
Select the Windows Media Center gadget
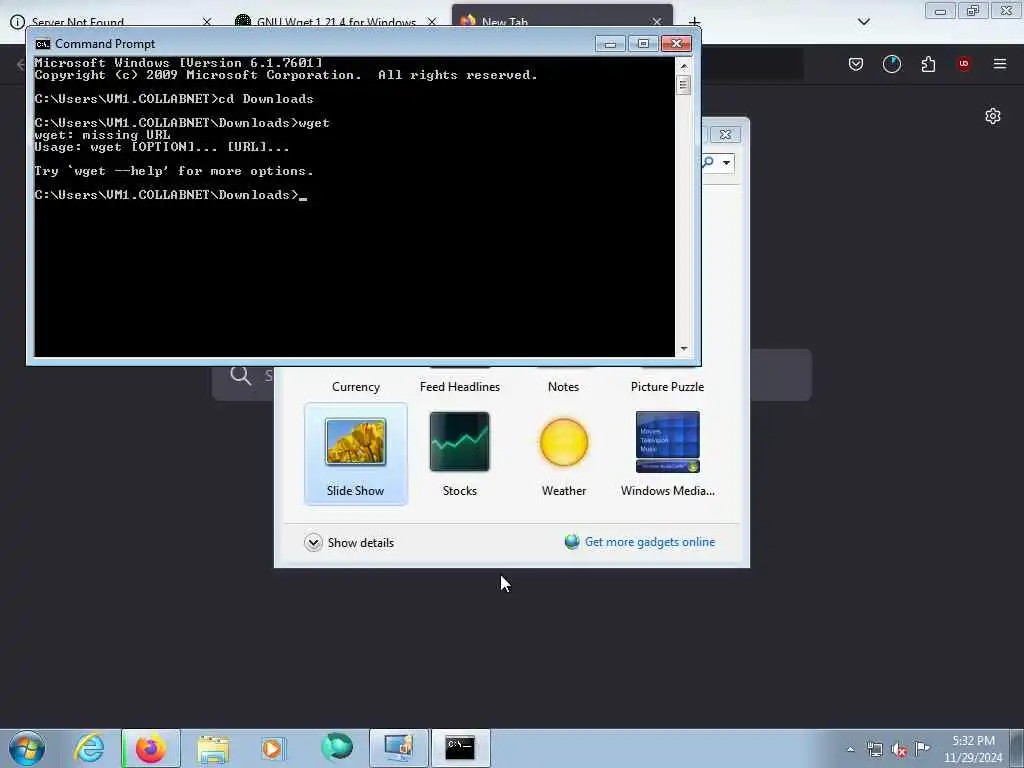[x=667, y=454]
